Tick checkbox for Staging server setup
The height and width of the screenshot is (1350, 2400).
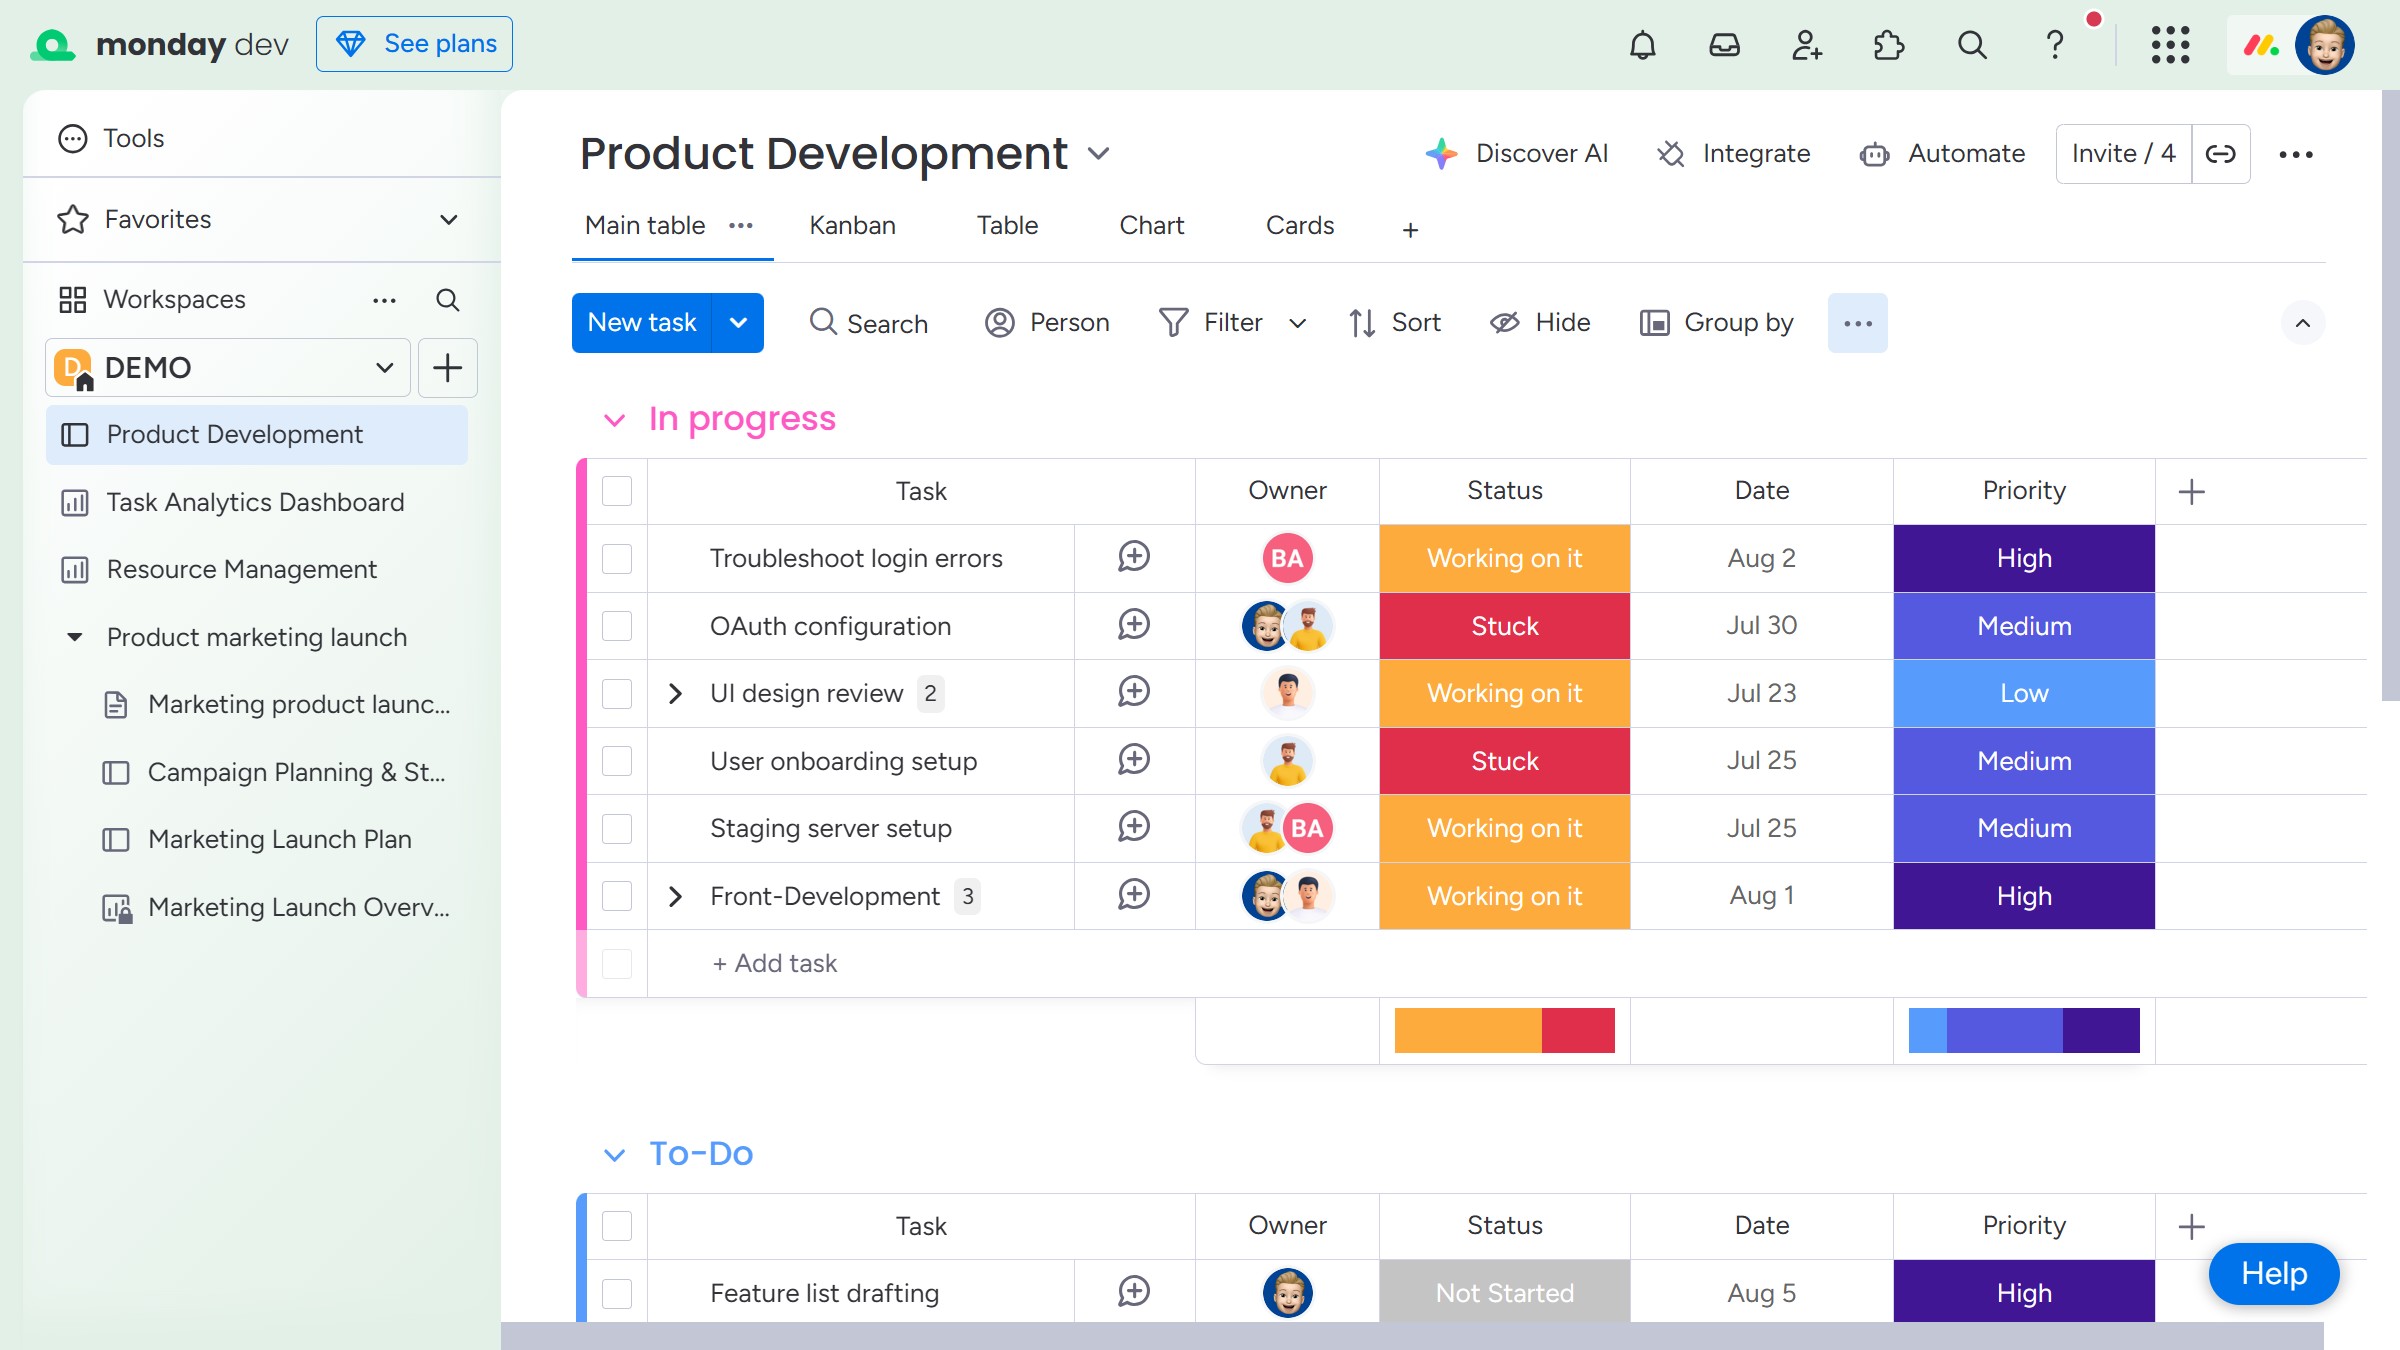[617, 829]
